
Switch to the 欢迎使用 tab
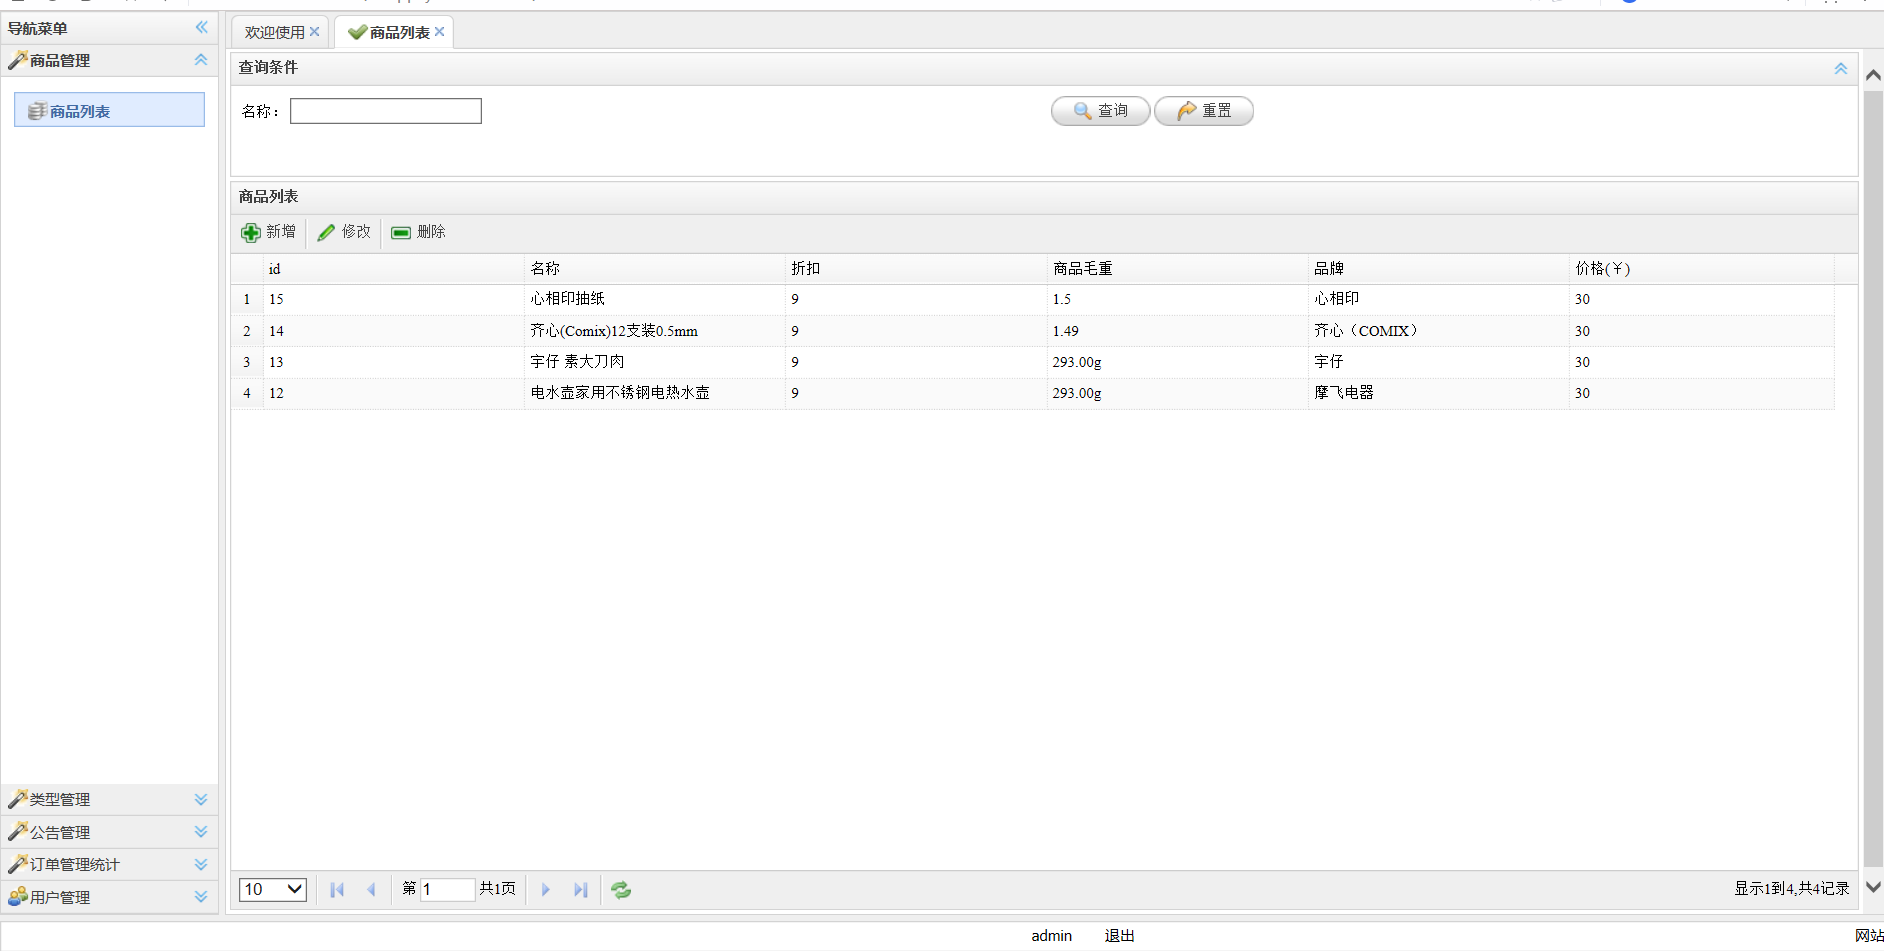(274, 33)
